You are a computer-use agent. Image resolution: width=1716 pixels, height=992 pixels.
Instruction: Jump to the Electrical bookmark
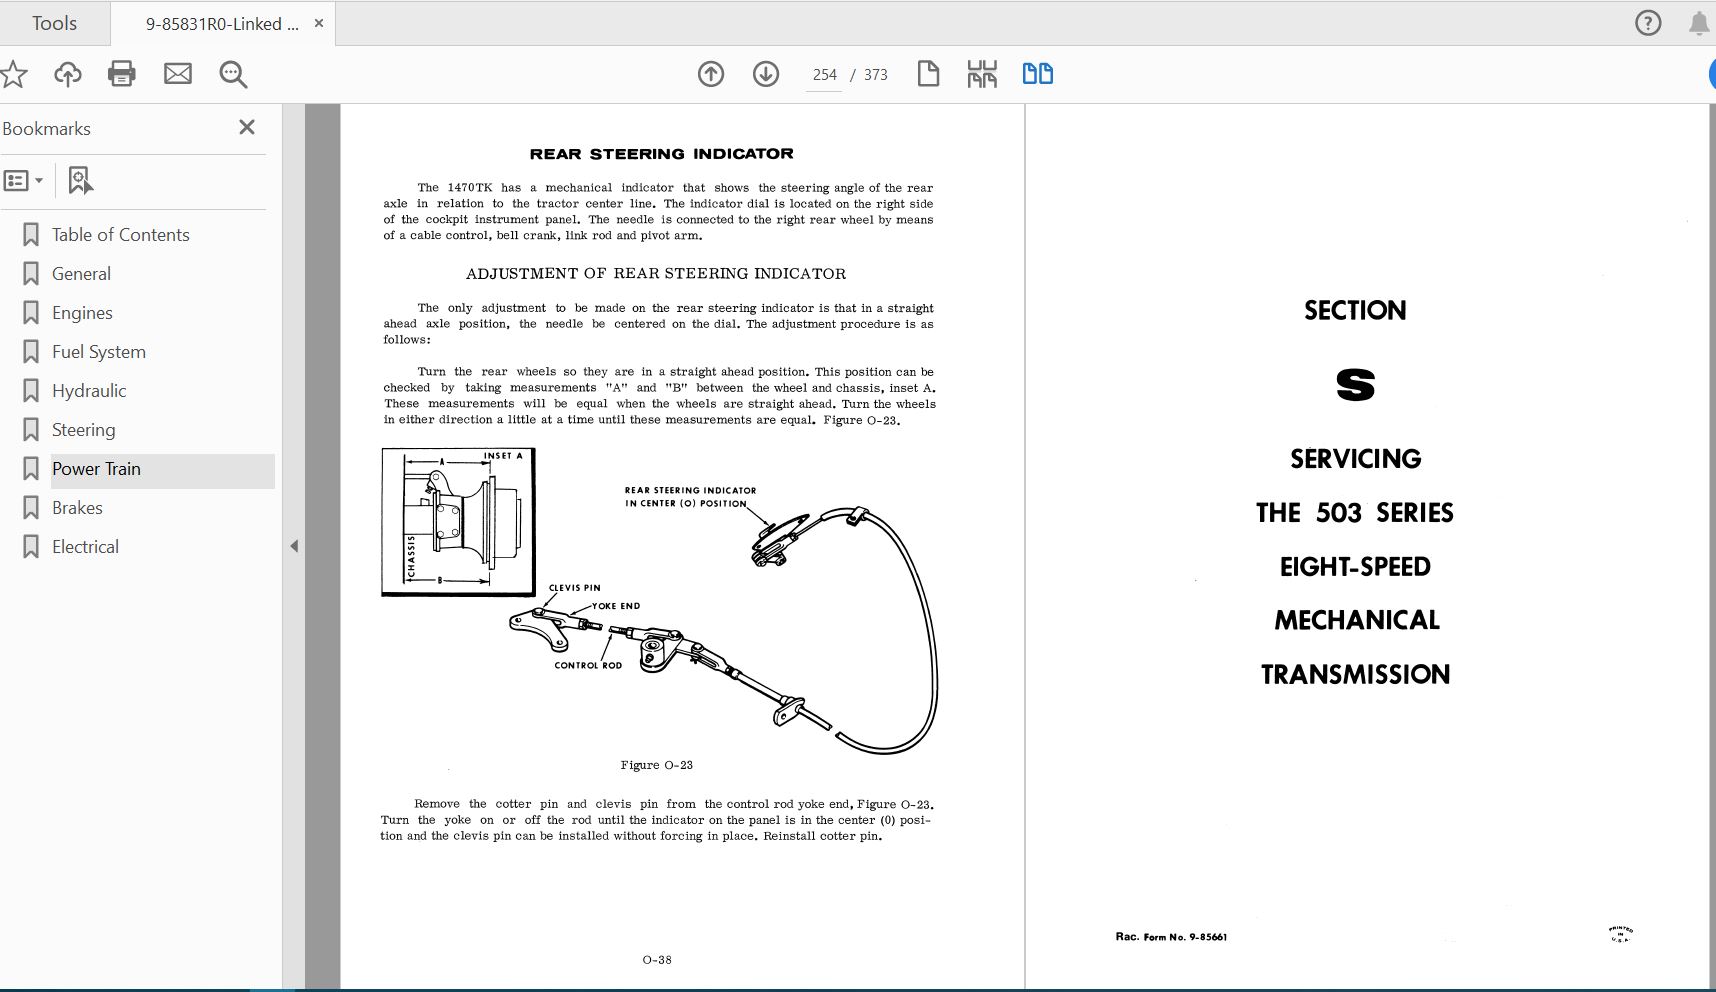[x=85, y=546]
